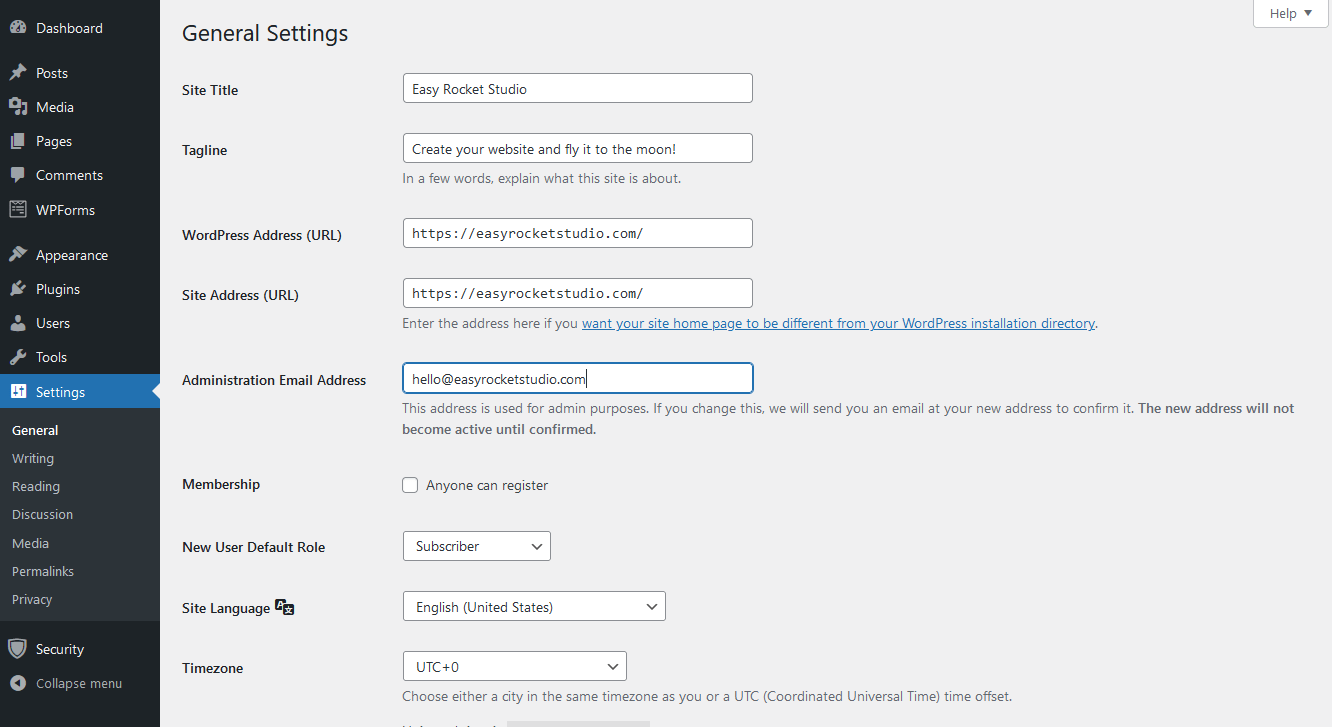Open the Security menu label
1332x727 pixels.
coord(60,649)
